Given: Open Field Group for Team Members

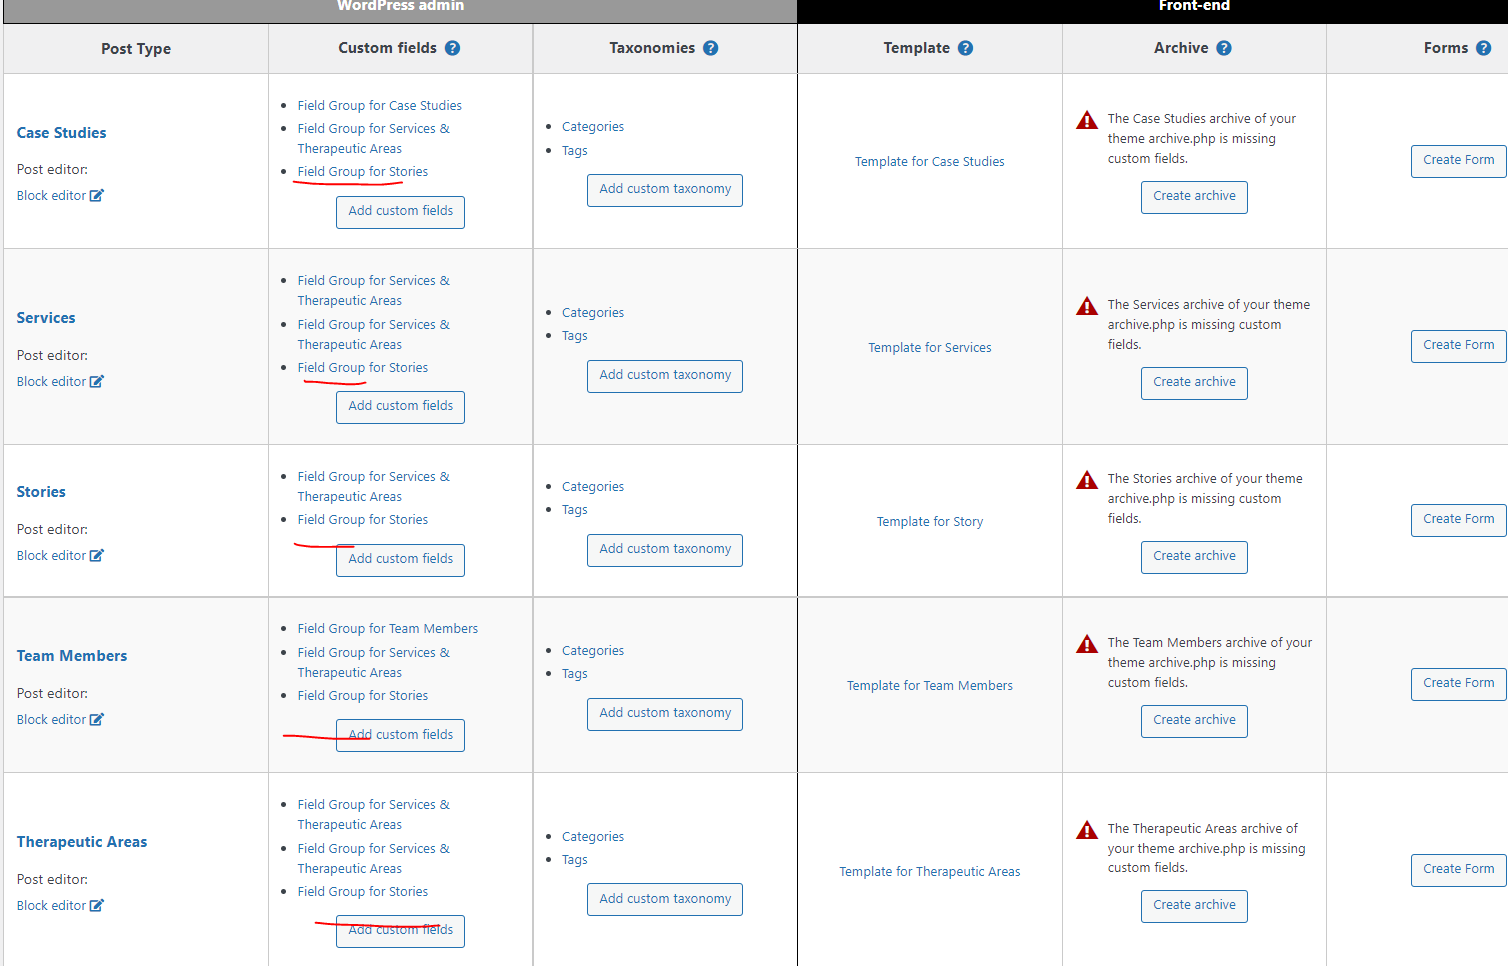Looking at the screenshot, I should coord(387,629).
